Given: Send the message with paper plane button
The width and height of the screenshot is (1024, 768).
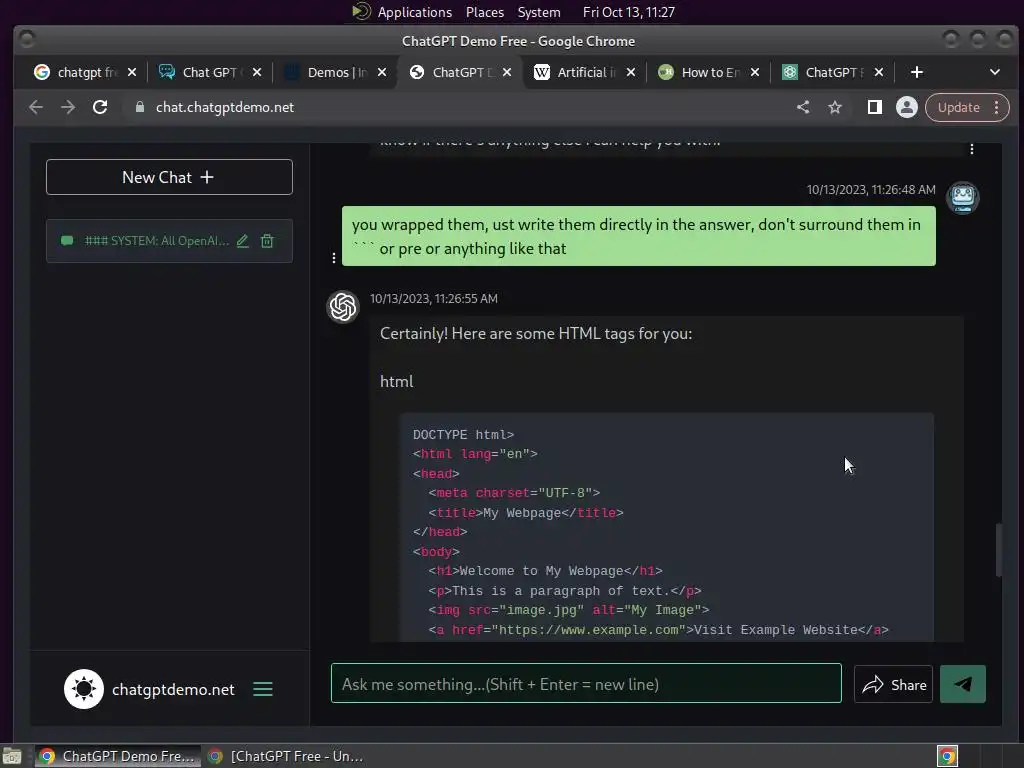Looking at the screenshot, I should point(963,684).
